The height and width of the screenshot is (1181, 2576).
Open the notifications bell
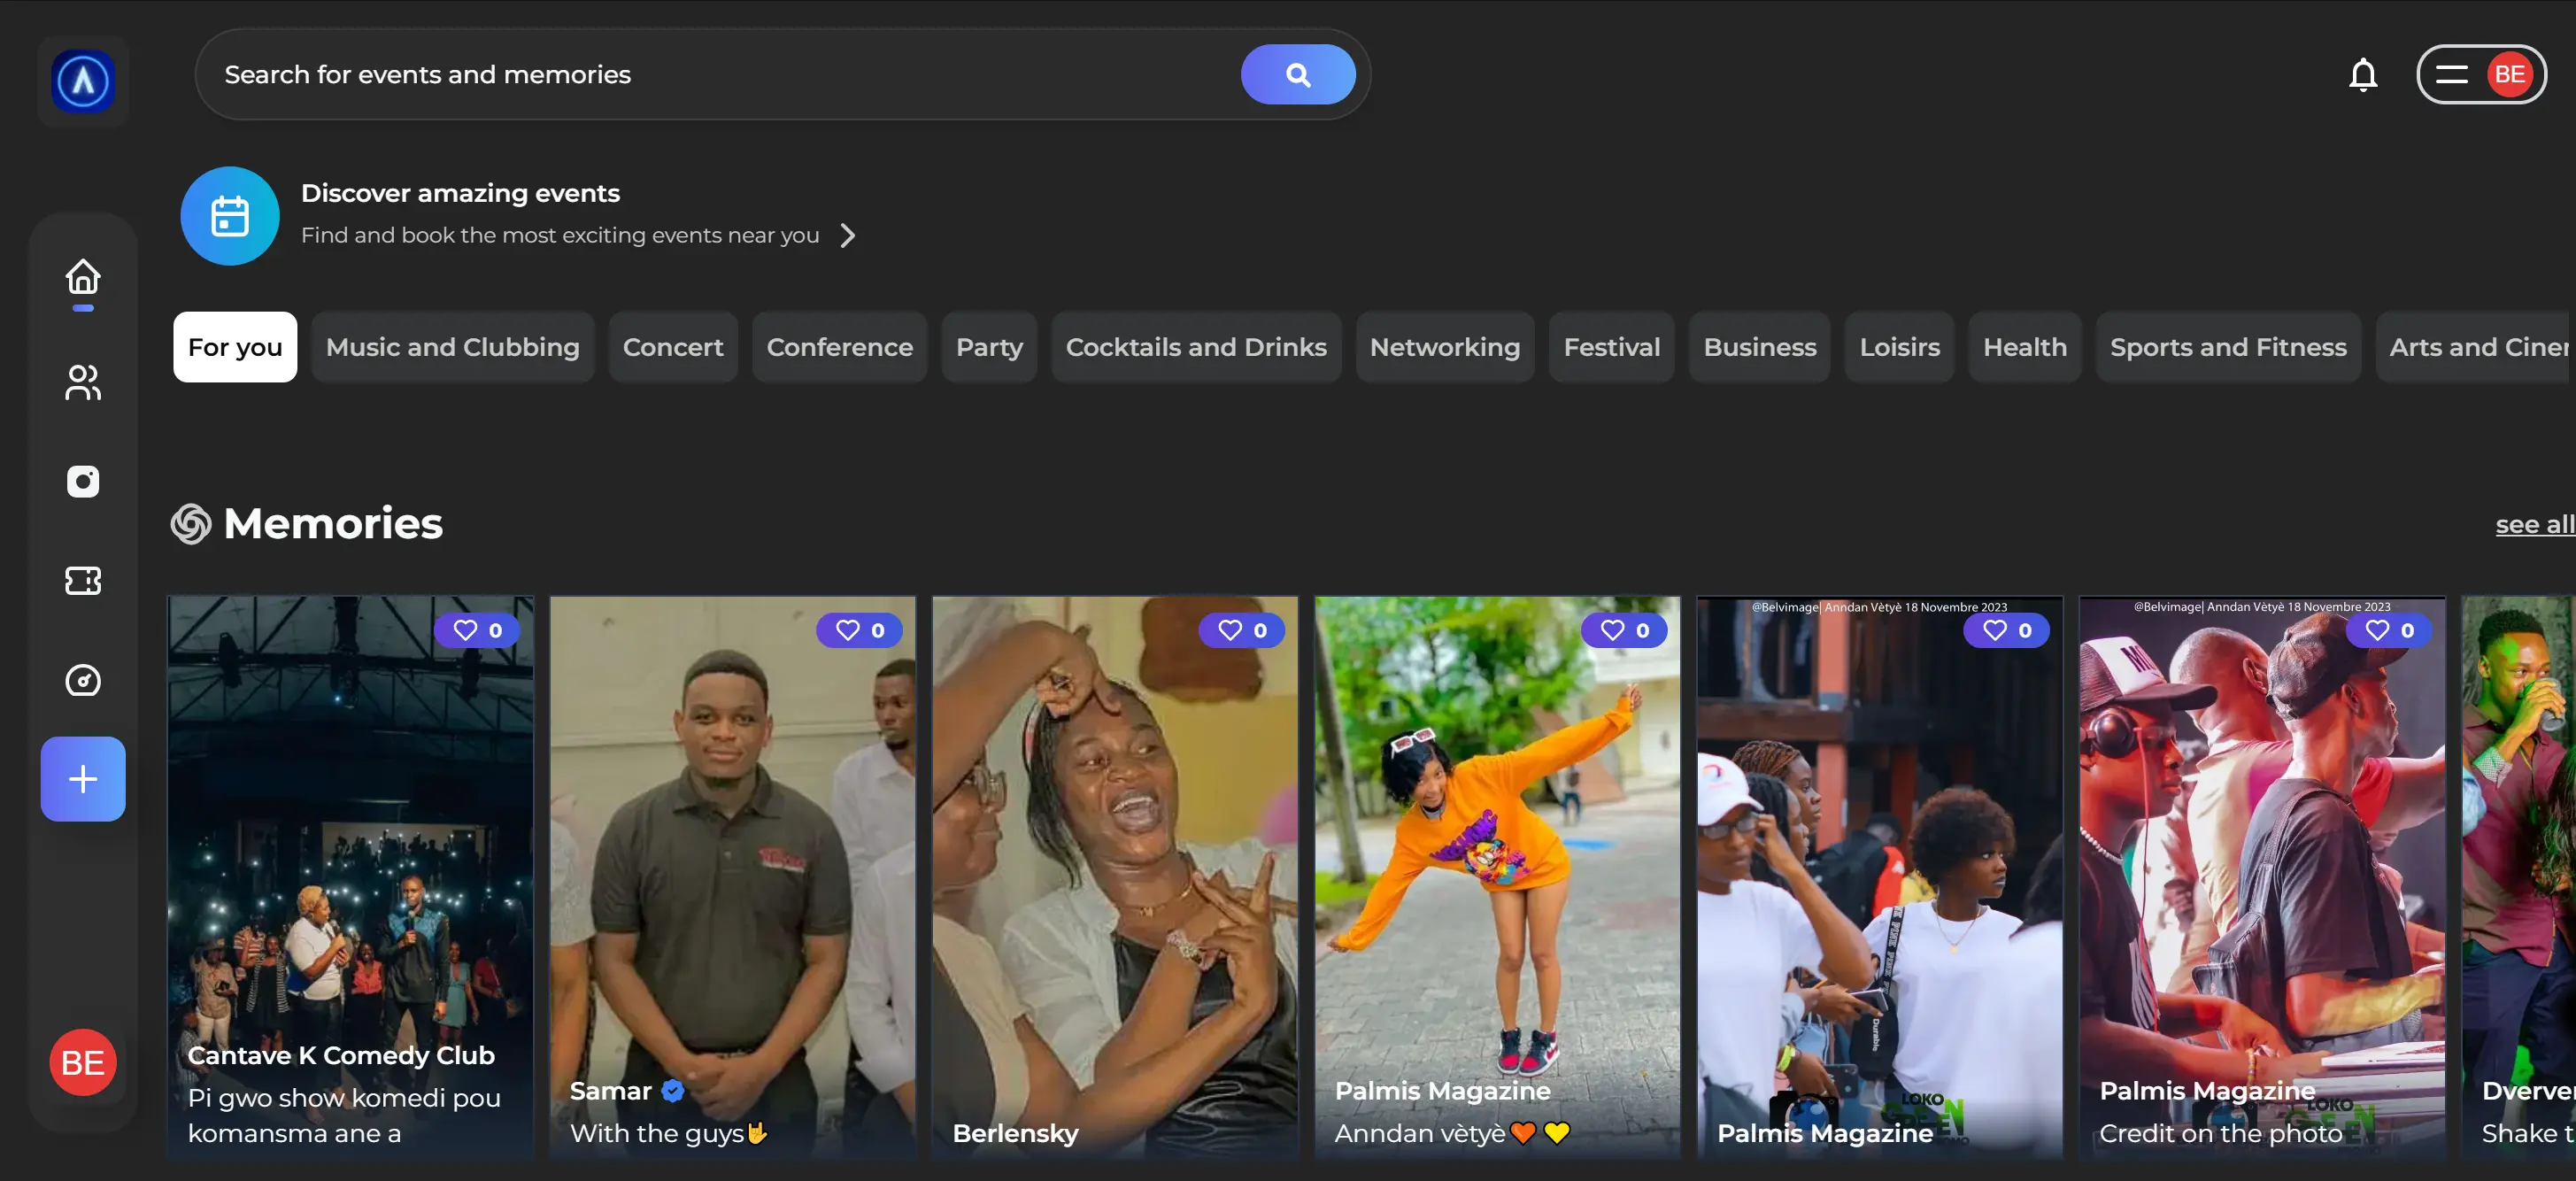pyautogui.click(x=2362, y=74)
